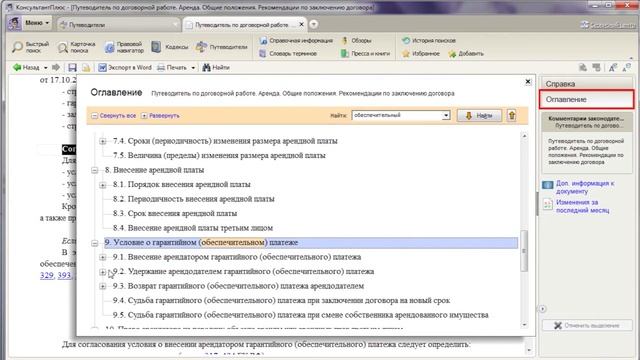Select 9.4 Судьба платежа при заключении договора

pyautogui.click(x=281, y=301)
